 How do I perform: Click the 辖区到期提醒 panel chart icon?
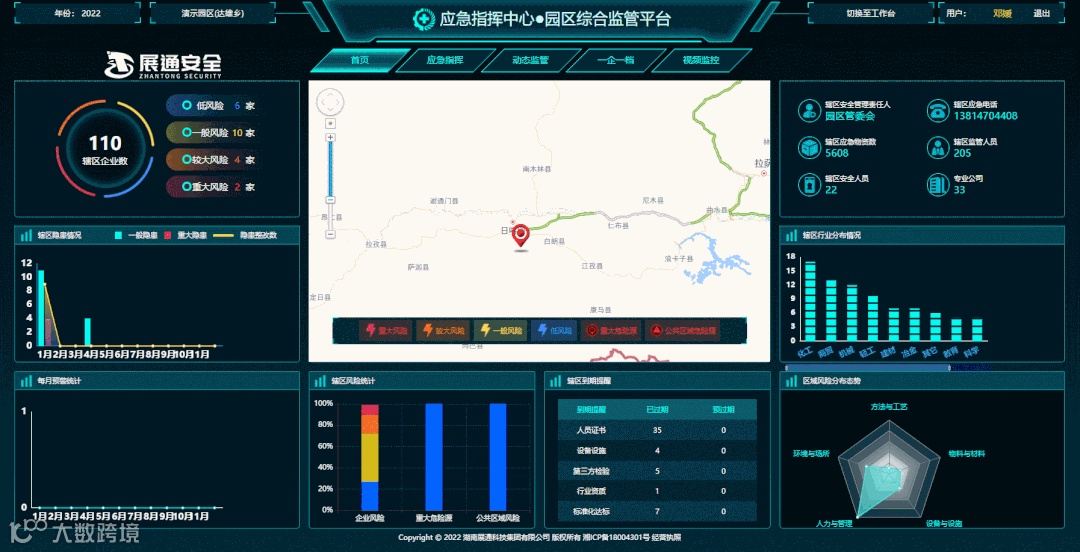point(556,381)
